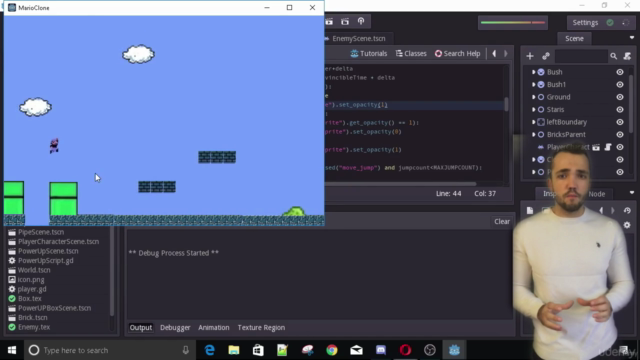Image resolution: width=640 pixels, height=360 pixels.
Task: Go forward in script history with the right arrow
Action: [x=506, y=53]
